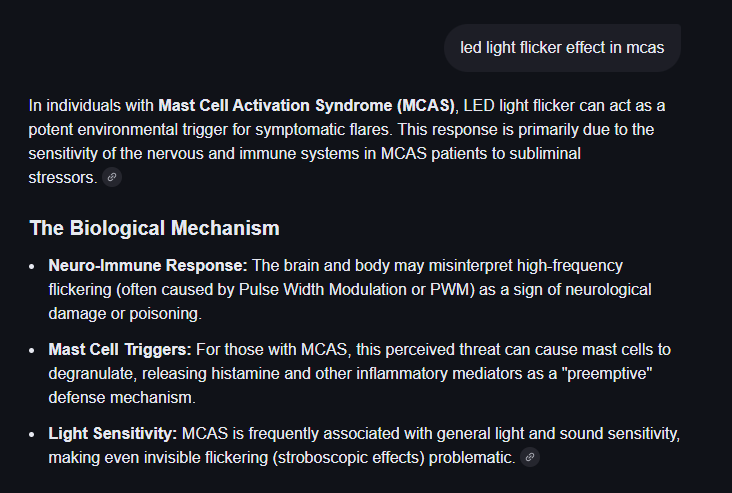Click the "led light flicker effect in mcas" message bubble
This screenshot has width=732, height=493.
pos(562,47)
